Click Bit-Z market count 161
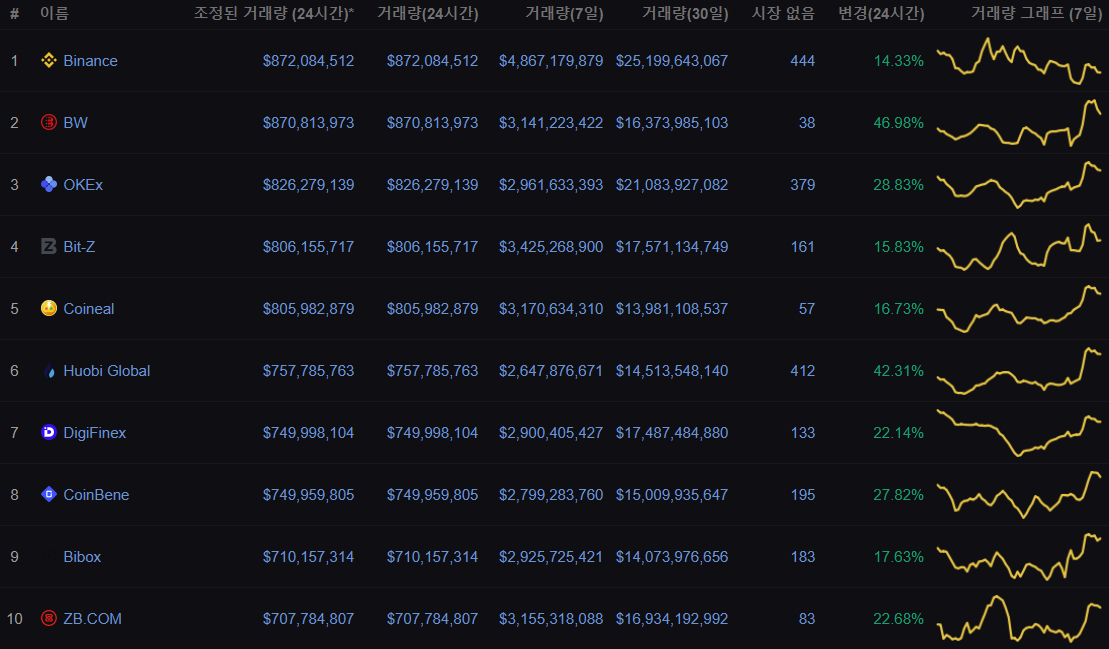Screen dimensions: 1109x649 803,247
